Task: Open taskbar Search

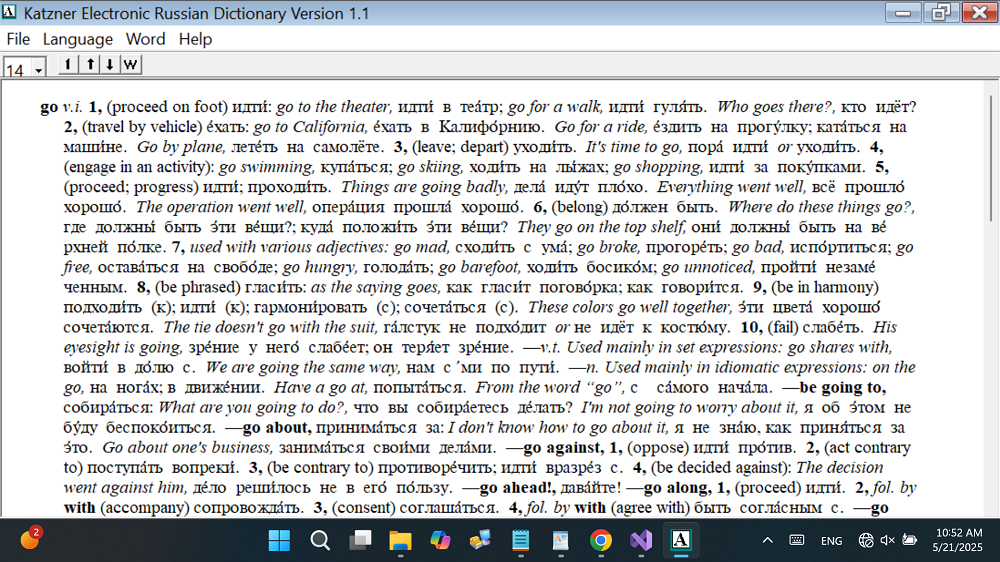Action: click(320, 540)
